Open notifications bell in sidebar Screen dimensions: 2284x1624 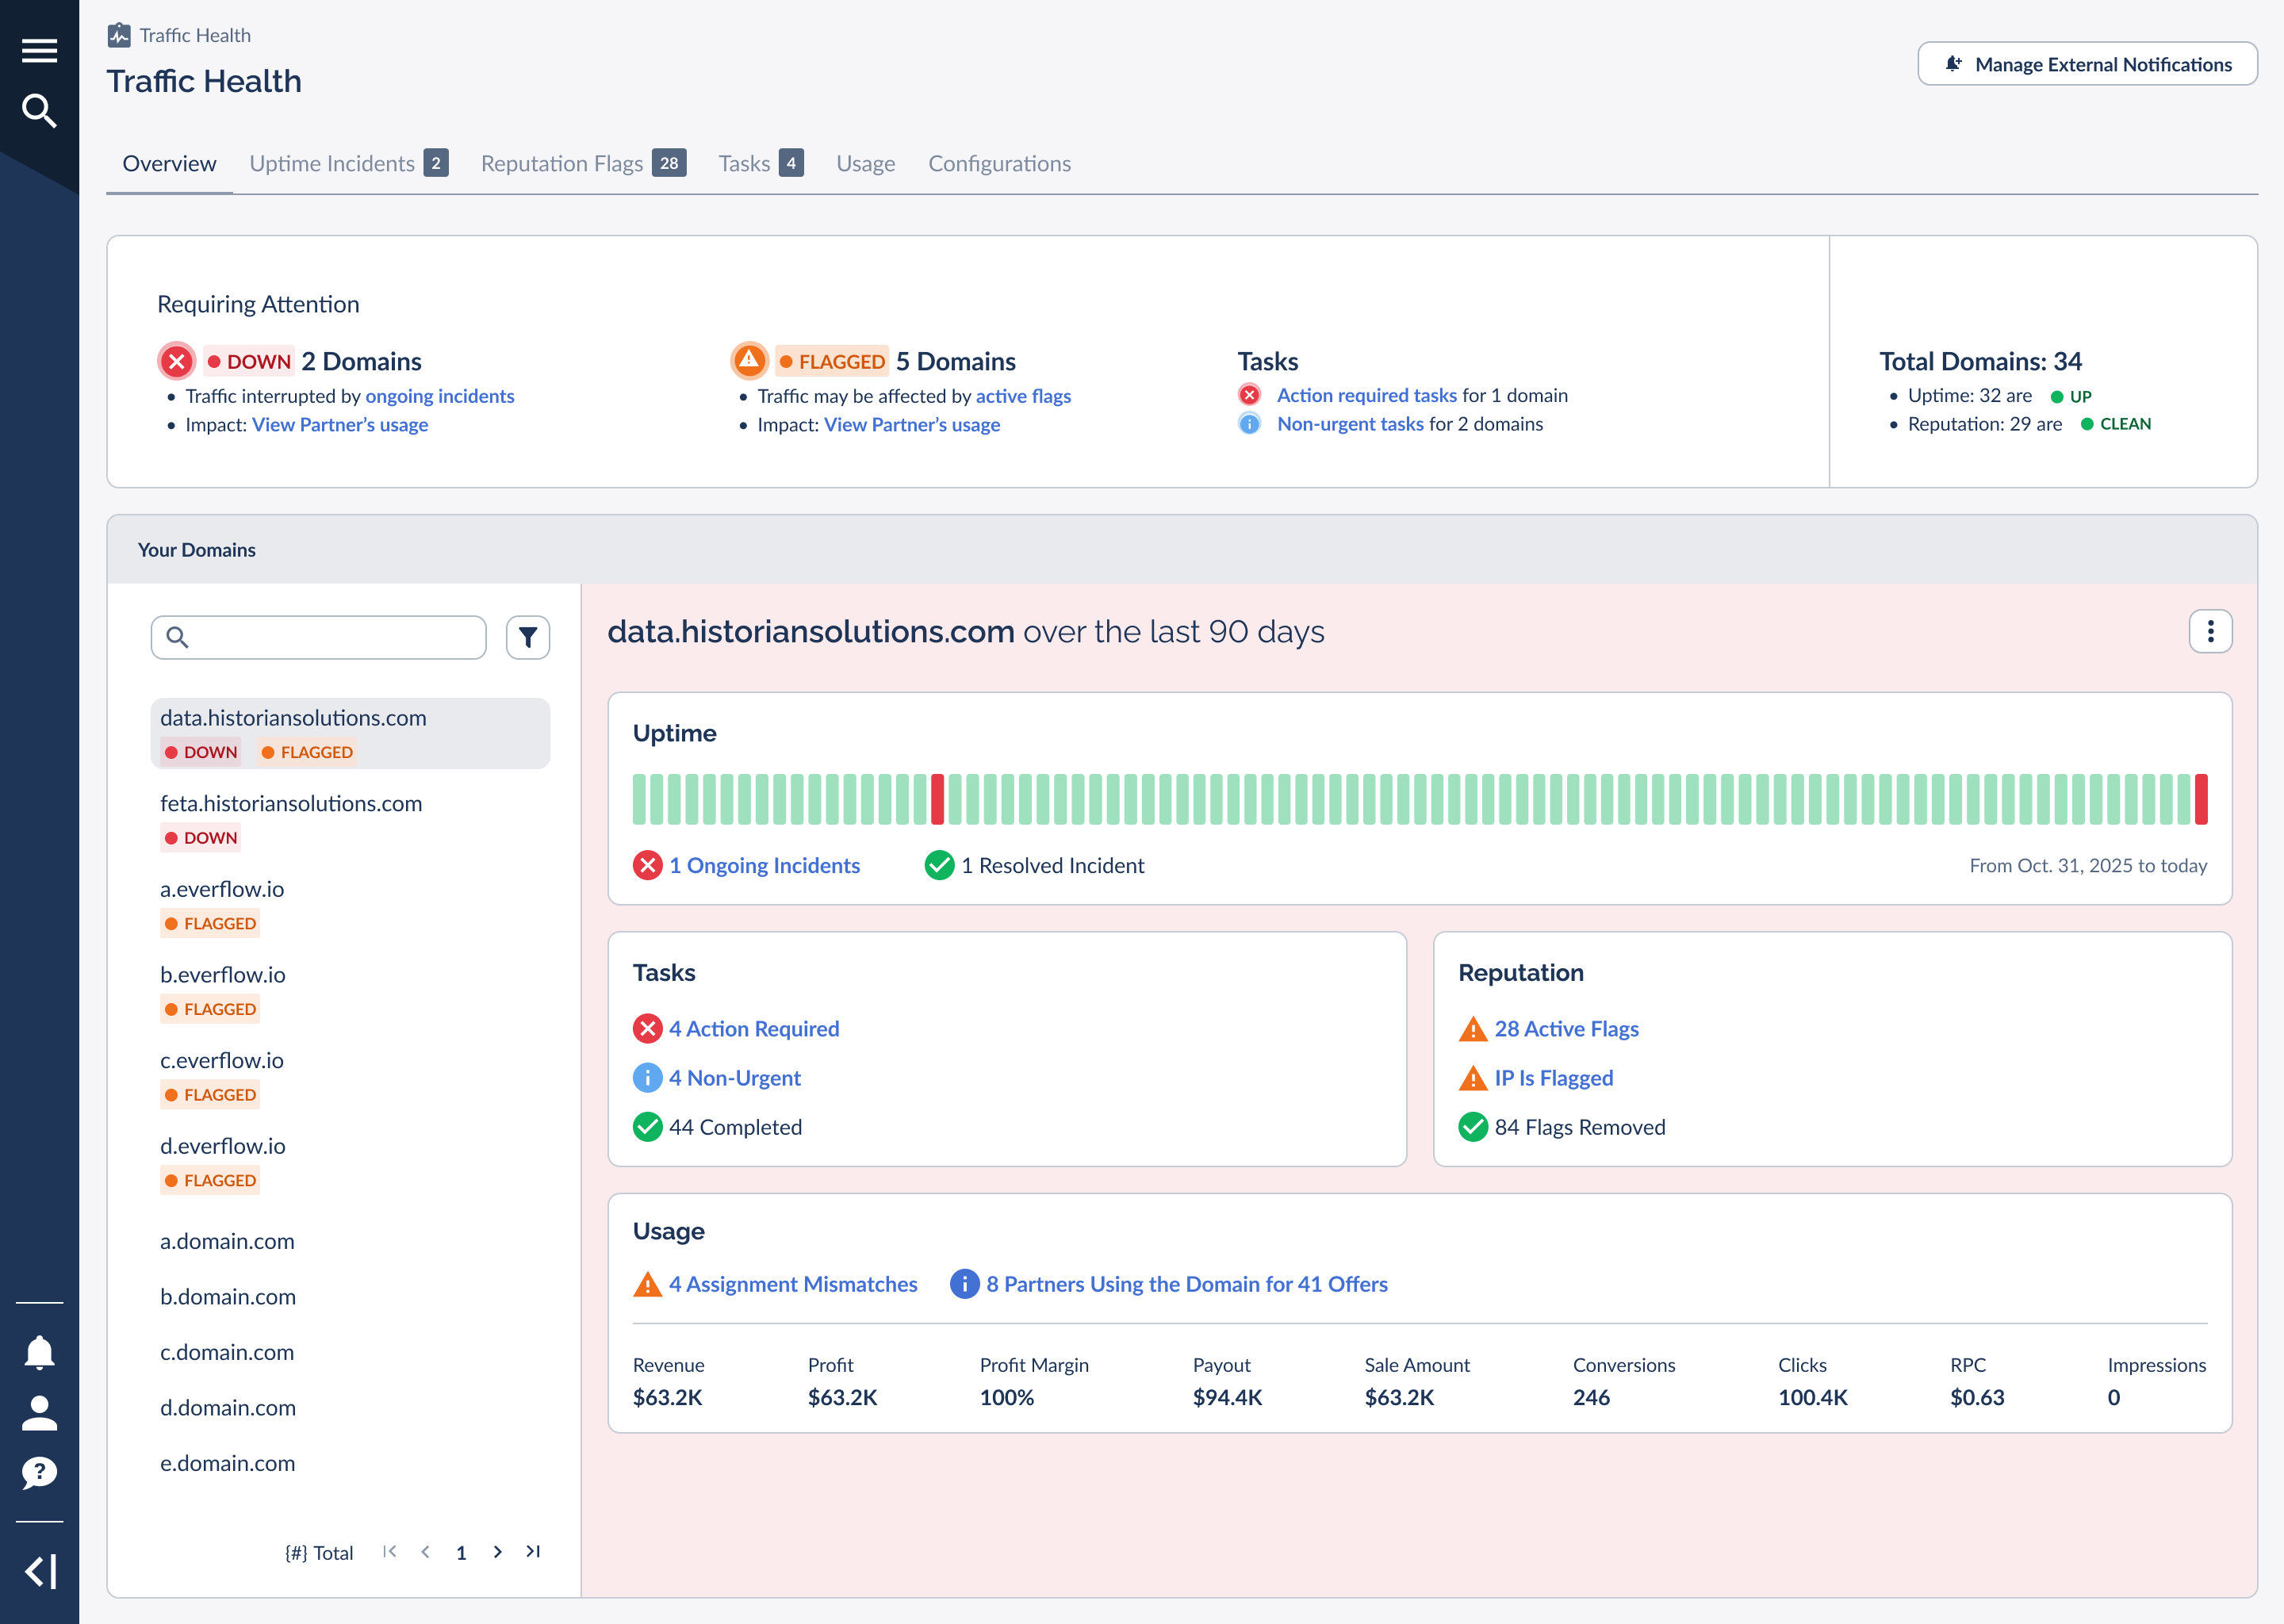[39, 1352]
